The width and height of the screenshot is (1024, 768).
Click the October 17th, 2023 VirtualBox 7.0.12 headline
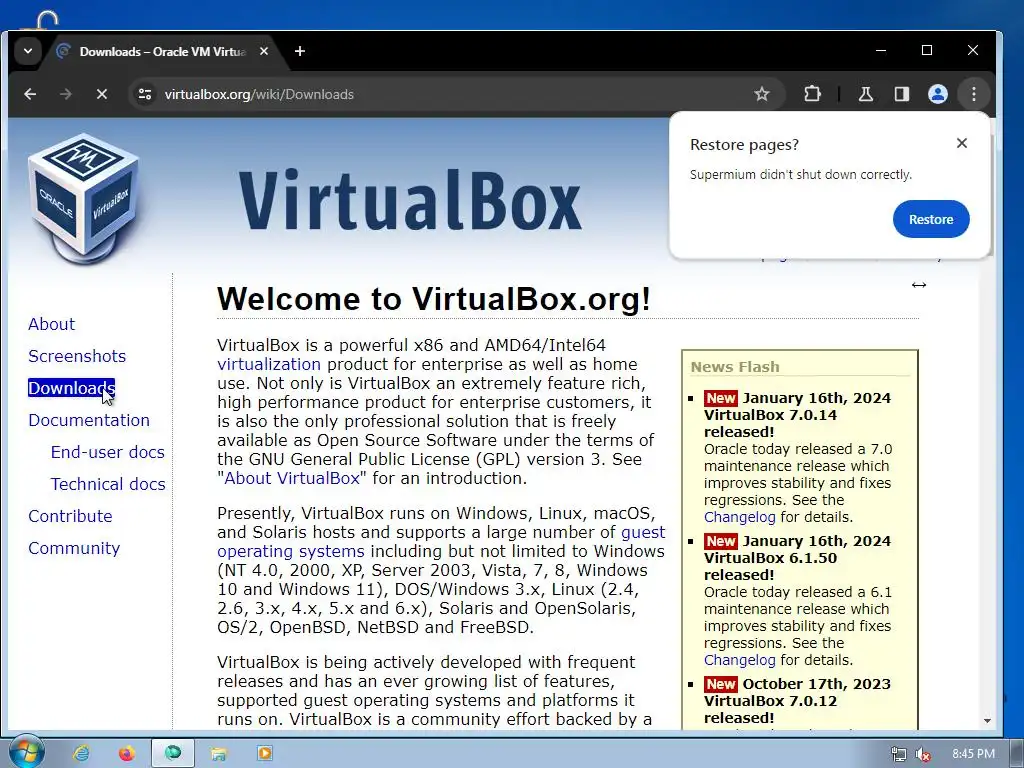pos(797,701)
